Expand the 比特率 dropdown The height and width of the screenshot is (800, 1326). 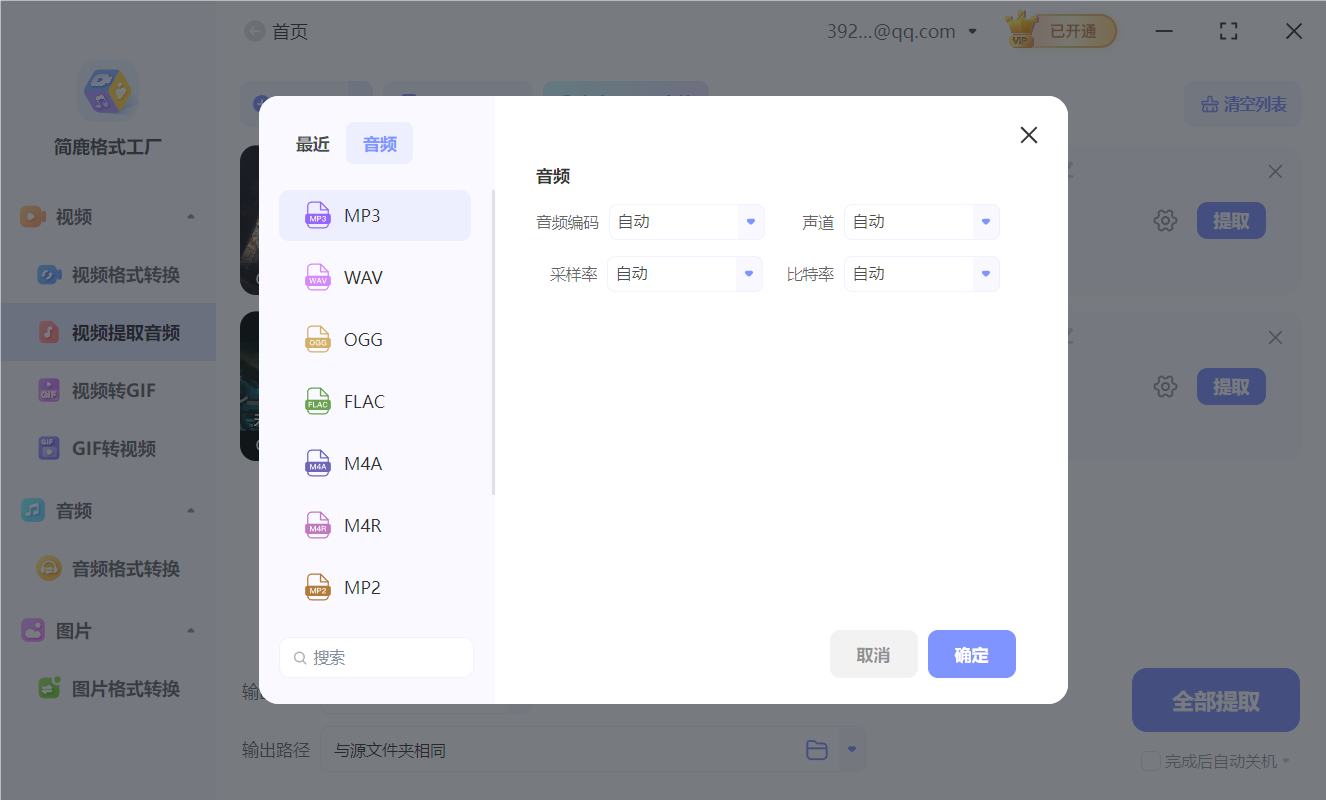pos(921,273)
